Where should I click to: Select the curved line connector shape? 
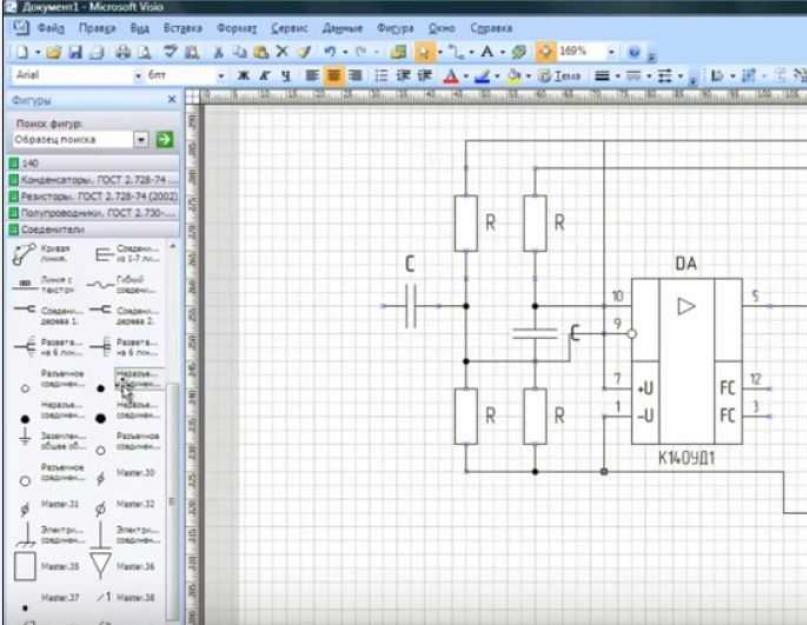coord(24,255)
